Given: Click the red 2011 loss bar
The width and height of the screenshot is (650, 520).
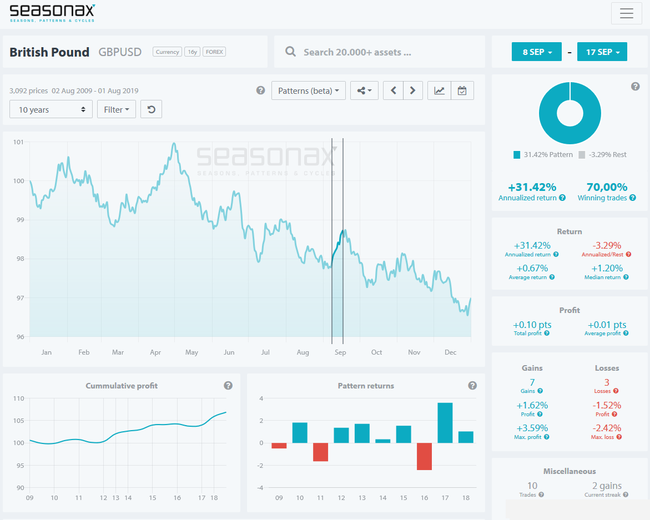Looking at the screenshot, I should [320, 452].
